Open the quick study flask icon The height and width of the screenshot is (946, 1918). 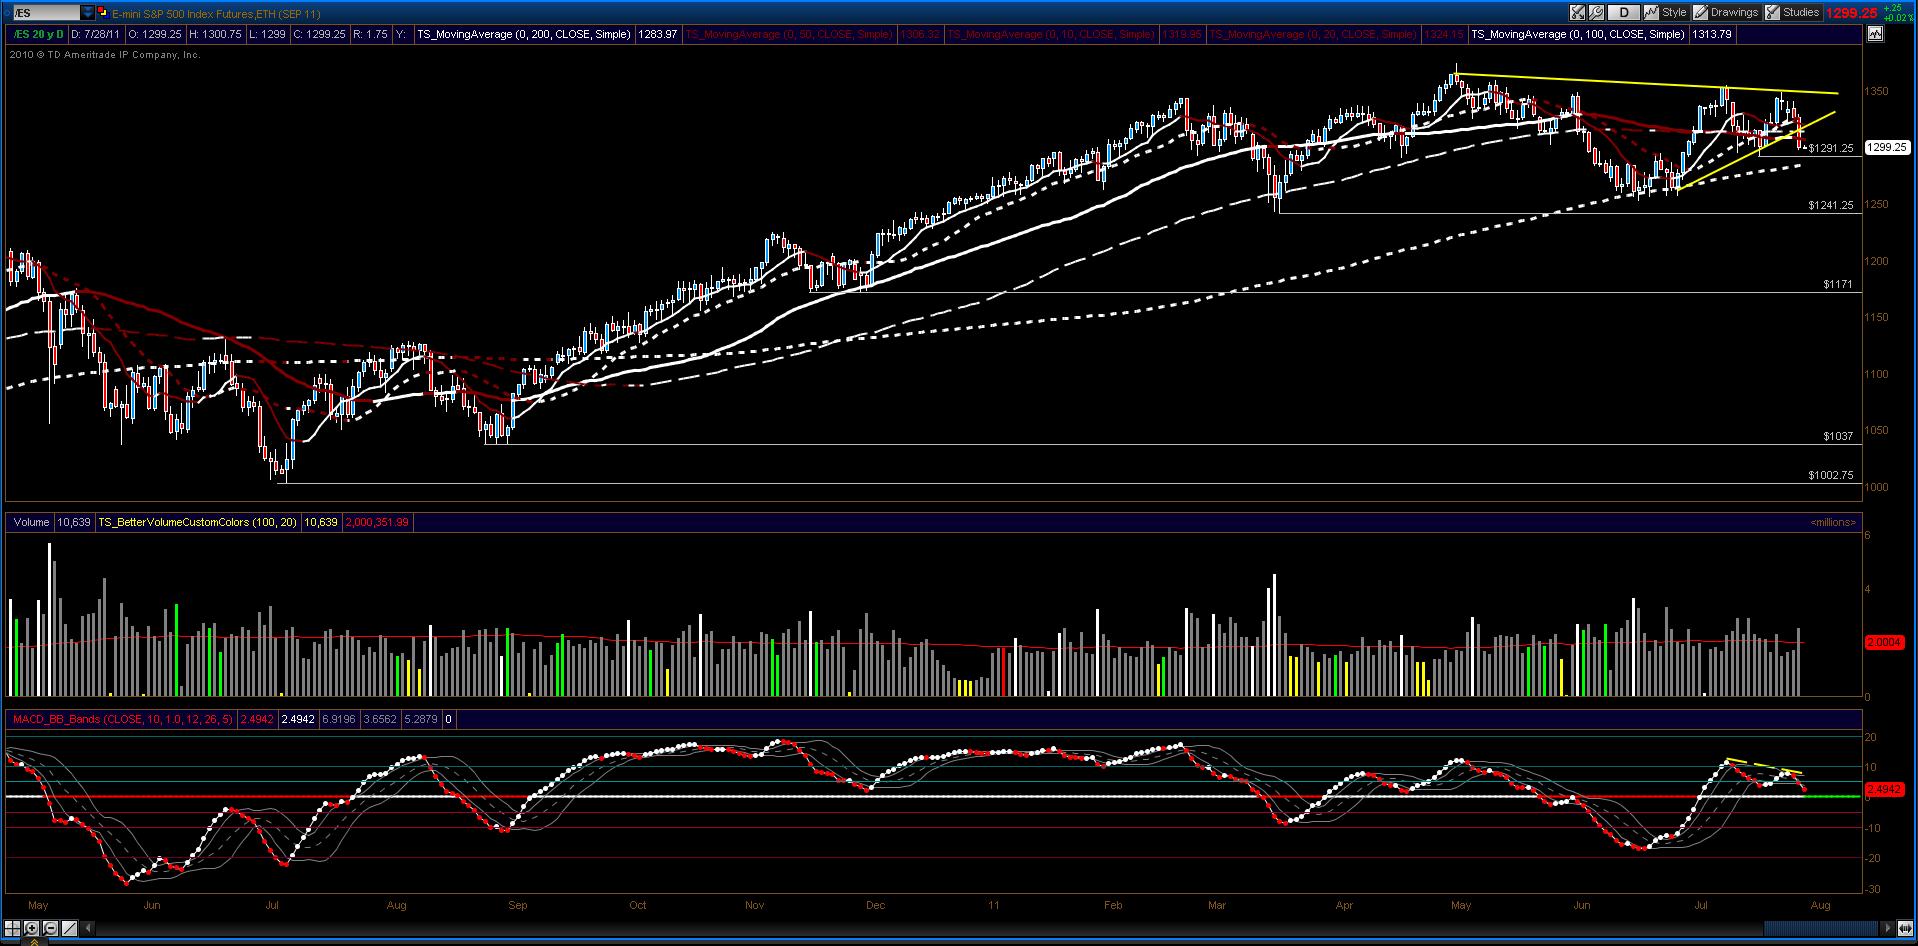[1577, 12]
